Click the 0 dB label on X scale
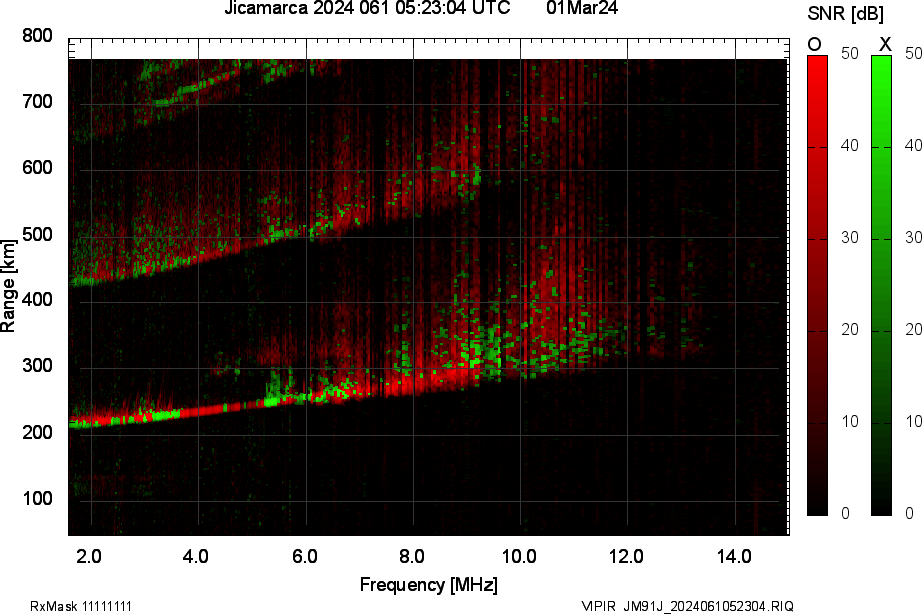922x614 pixels. (910, 513)
